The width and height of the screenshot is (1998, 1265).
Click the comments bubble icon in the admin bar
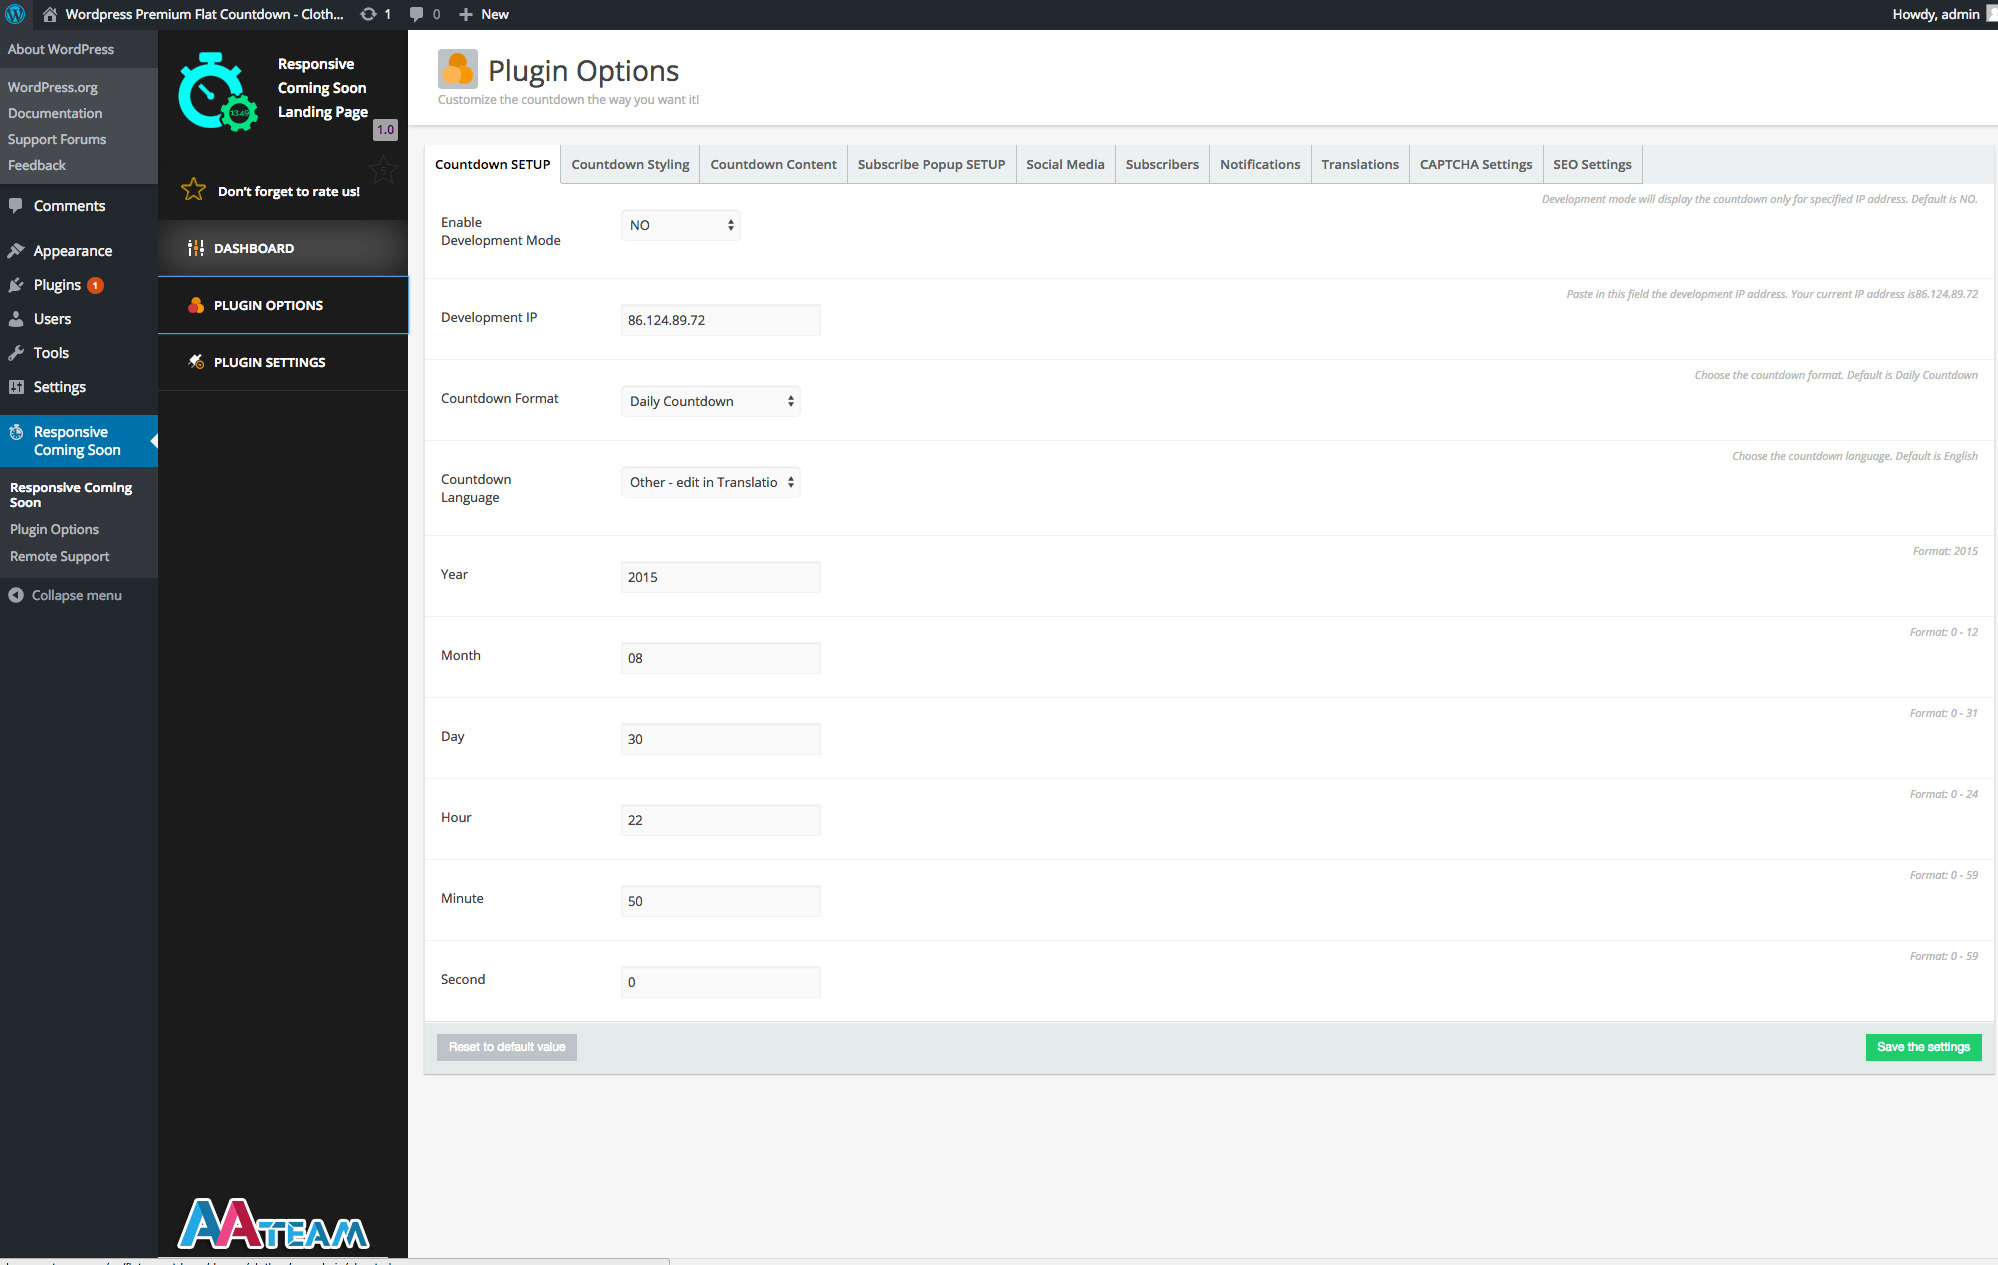pos(417,14)
